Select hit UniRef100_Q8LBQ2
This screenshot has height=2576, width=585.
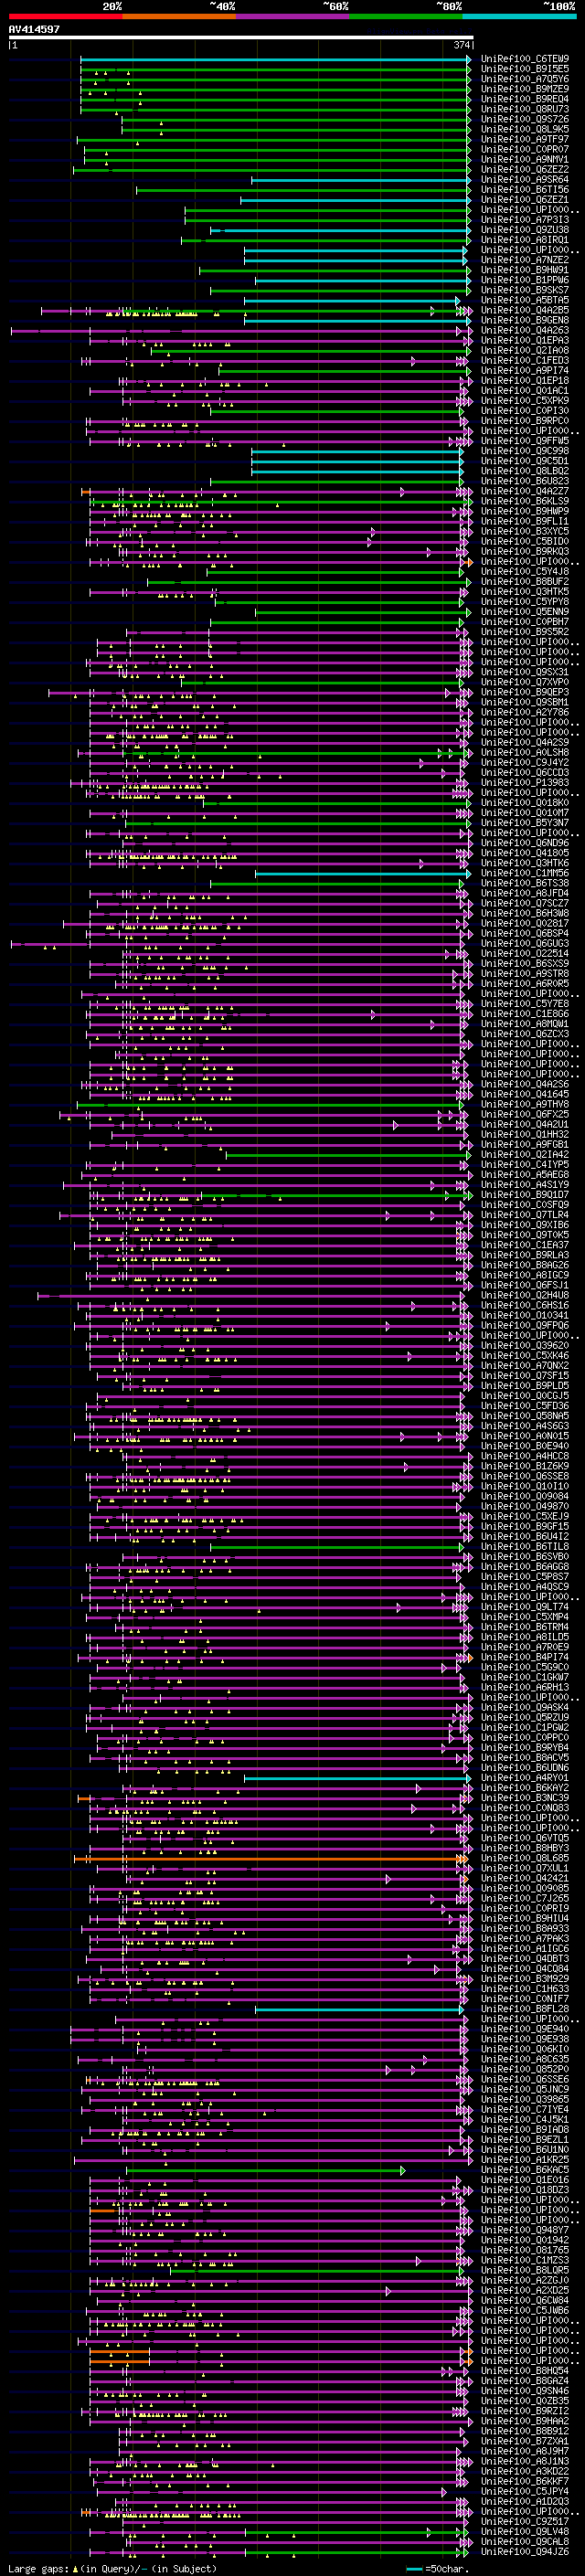525,471
